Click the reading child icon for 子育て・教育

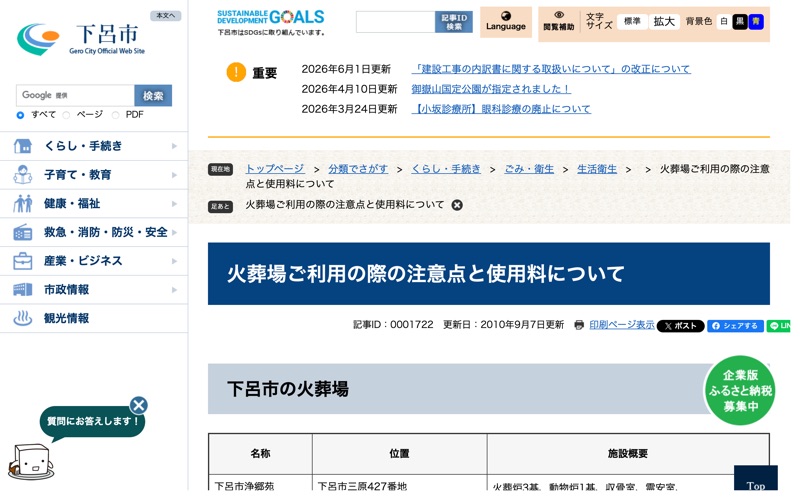pos(22,175)
